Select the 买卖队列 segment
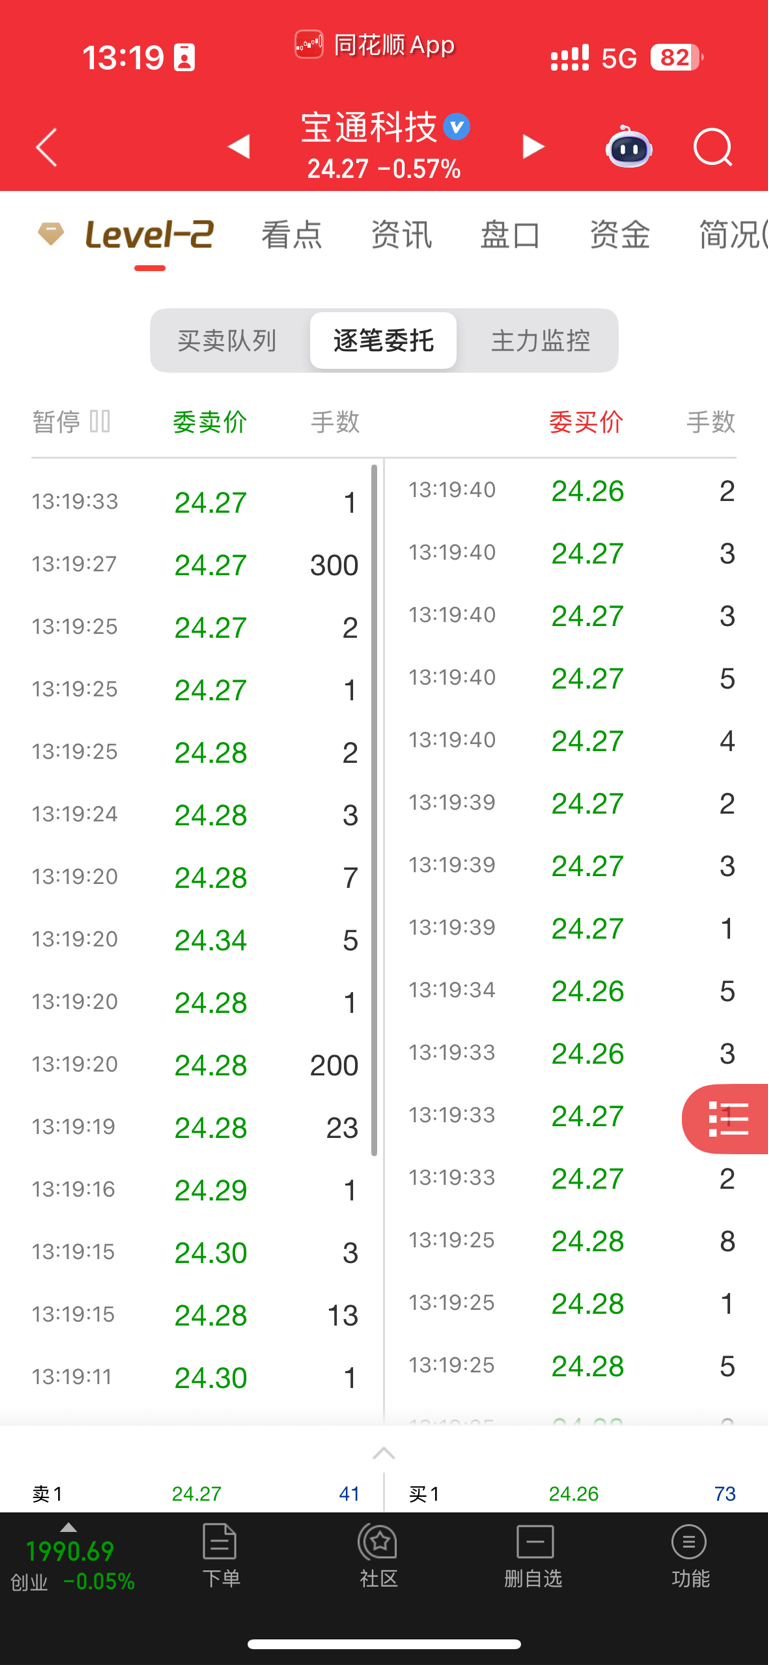The image size is (769, 1665). click(227, 341)
